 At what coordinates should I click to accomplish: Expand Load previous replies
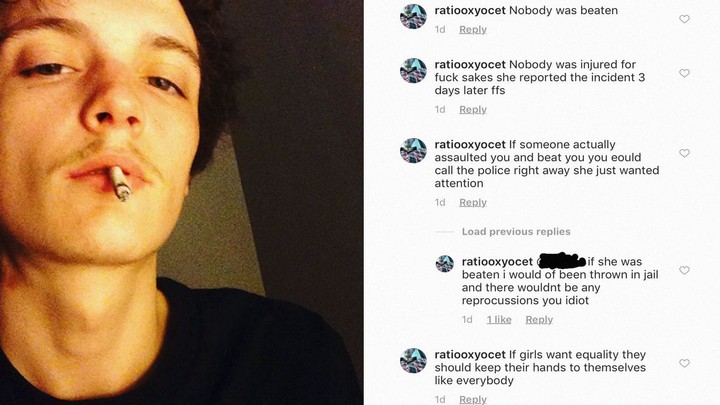(516, 231)
